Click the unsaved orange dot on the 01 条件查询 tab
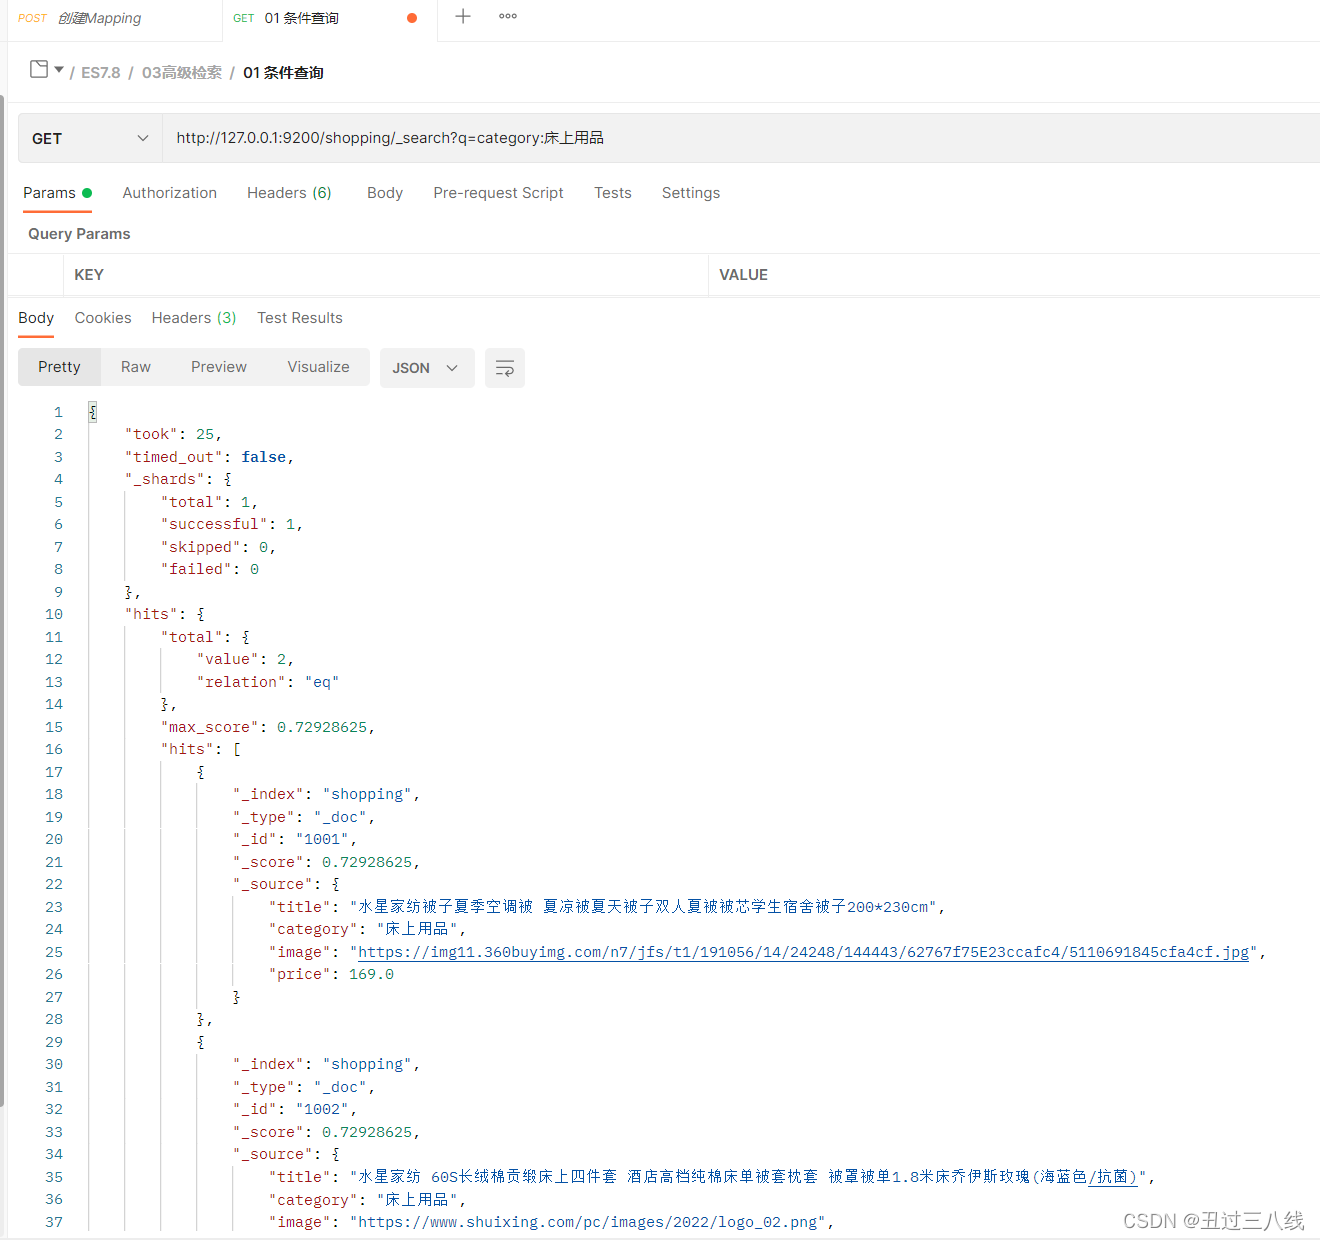The image size is (1320, 1241). pos(412,18)
